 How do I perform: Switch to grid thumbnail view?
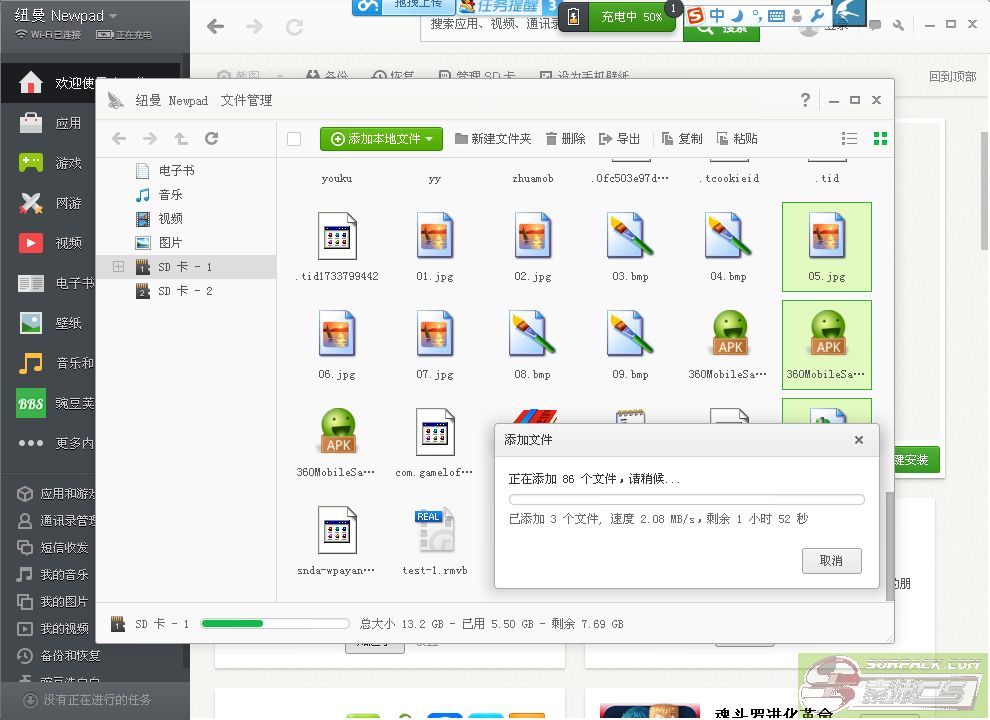[x=880, y=139]
